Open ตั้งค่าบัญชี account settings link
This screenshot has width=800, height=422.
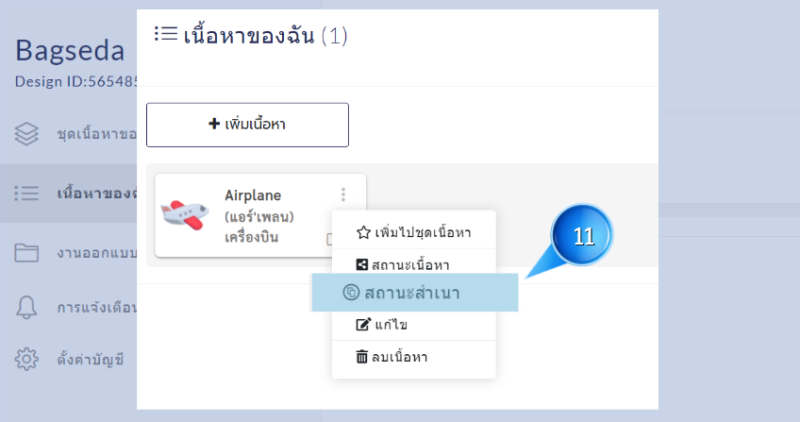[90, 359]
